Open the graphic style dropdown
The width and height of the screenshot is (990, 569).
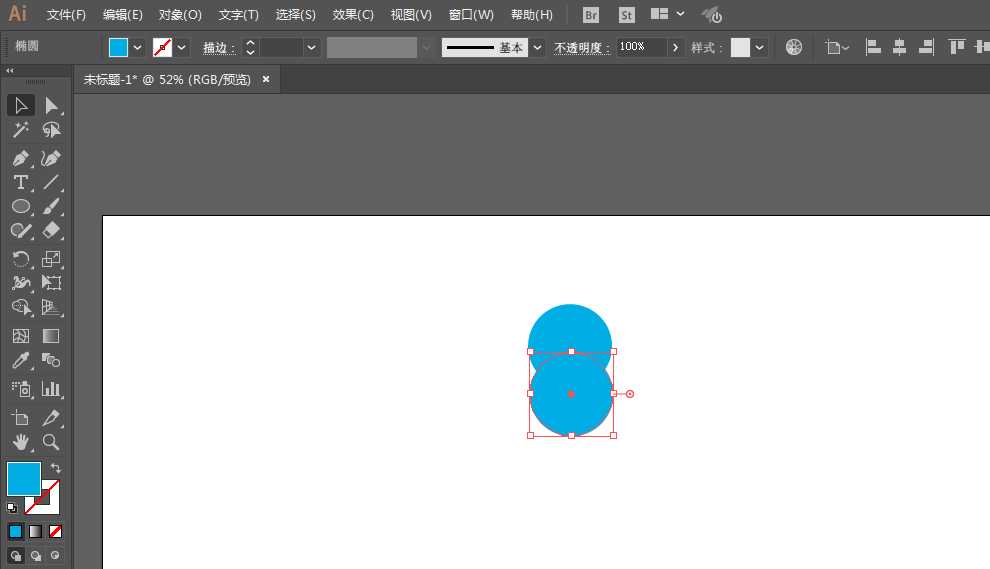(759, 47)
